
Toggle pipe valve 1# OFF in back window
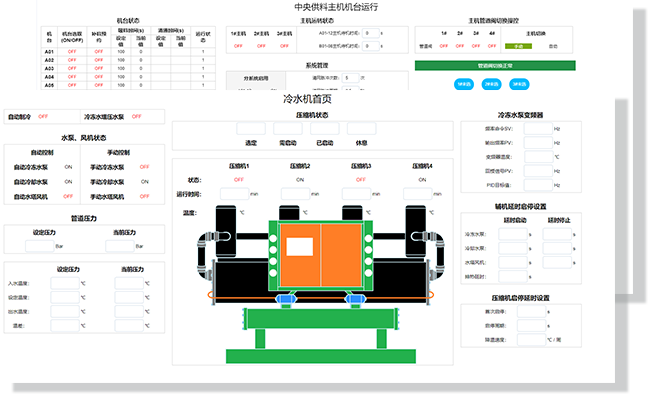444,46
